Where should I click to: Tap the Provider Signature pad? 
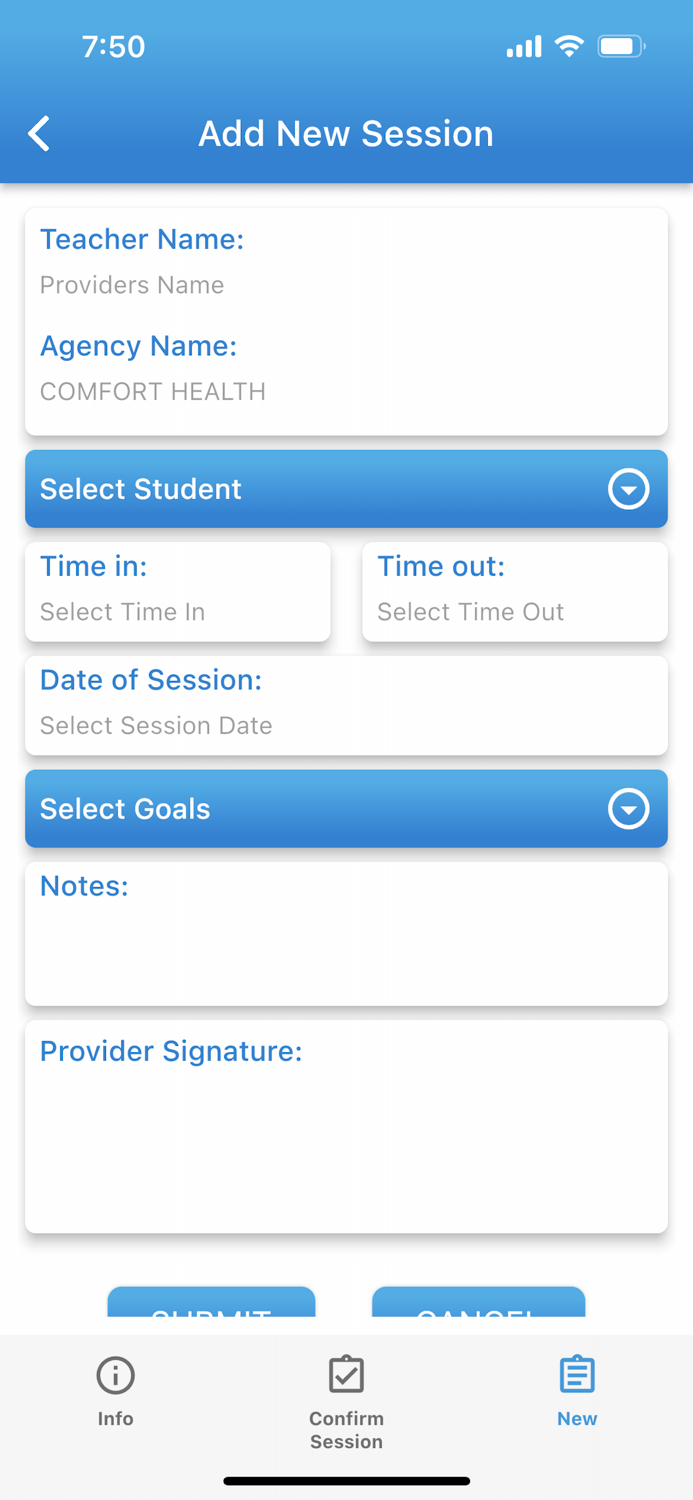click(x=346, y=1127)
